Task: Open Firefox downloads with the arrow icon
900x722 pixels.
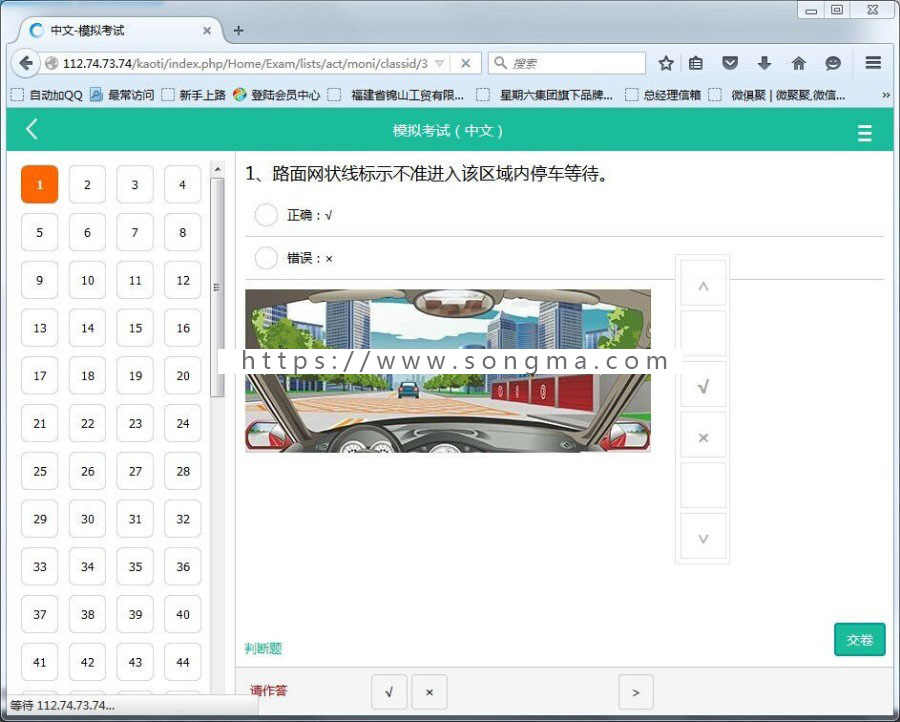Action: (x=764, y=62)
